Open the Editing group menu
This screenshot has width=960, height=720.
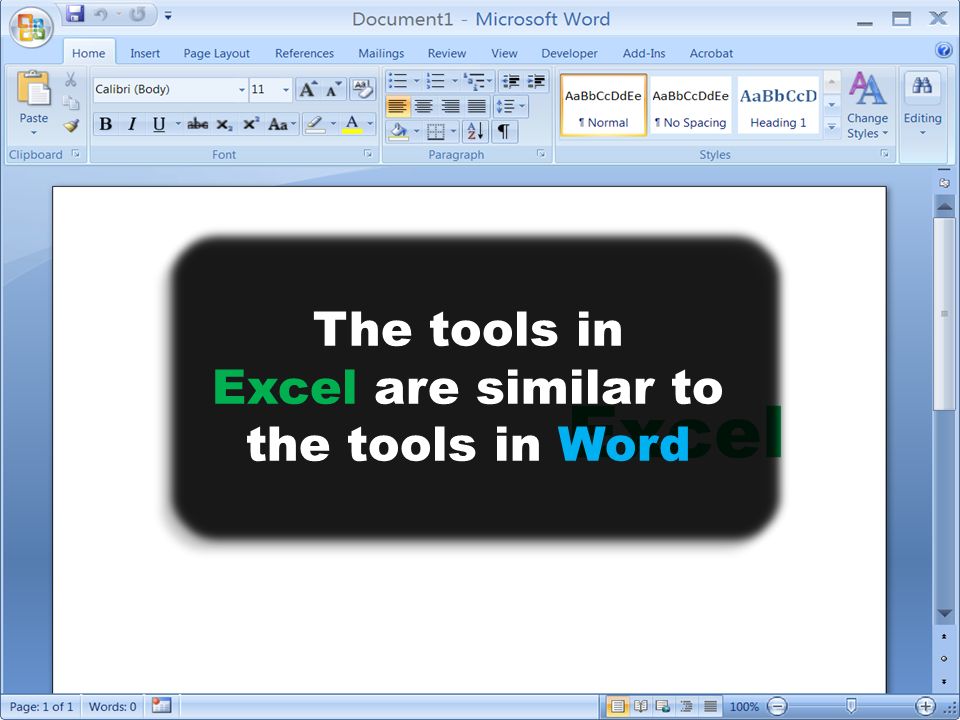pyautogui.click(x=922, y=106)
